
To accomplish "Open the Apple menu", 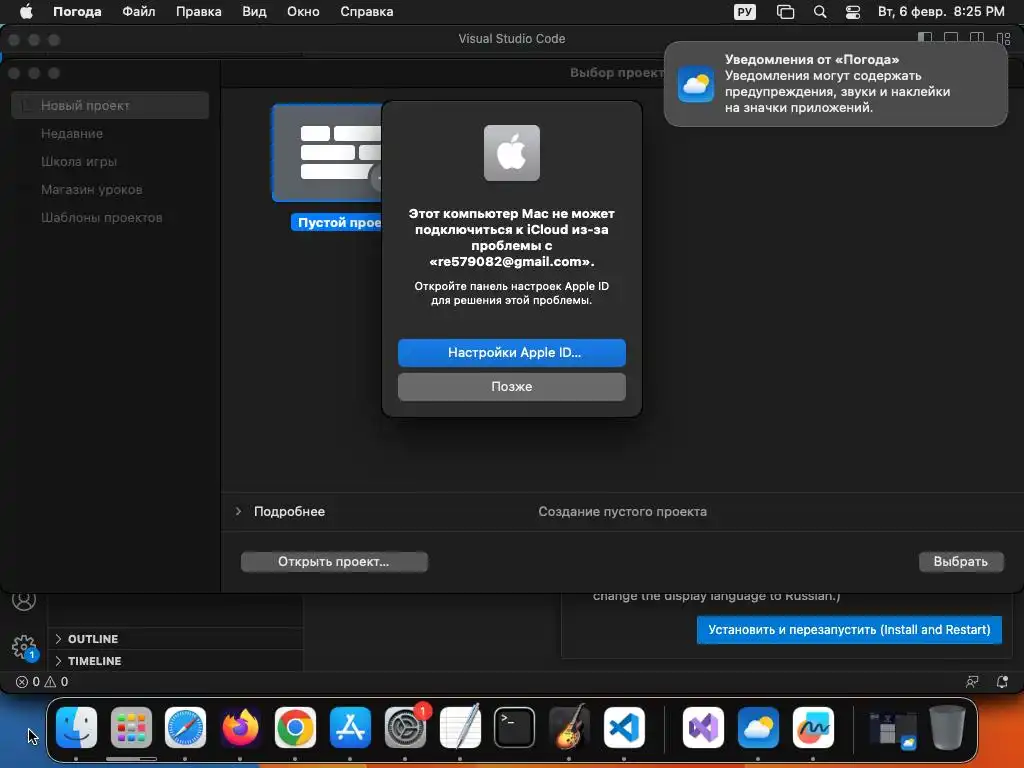I will click(x=25, y=12).
